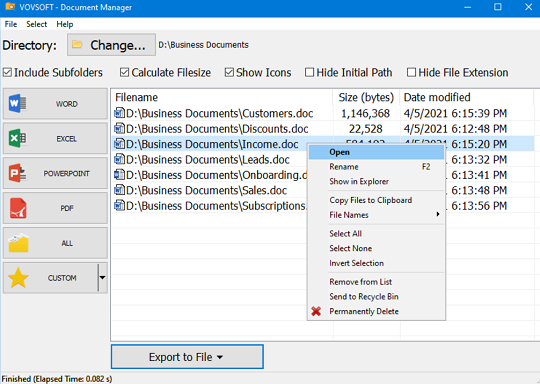Filter documents by the Word icon
This screenshot has height=384, width=540.
coord(18,103)
